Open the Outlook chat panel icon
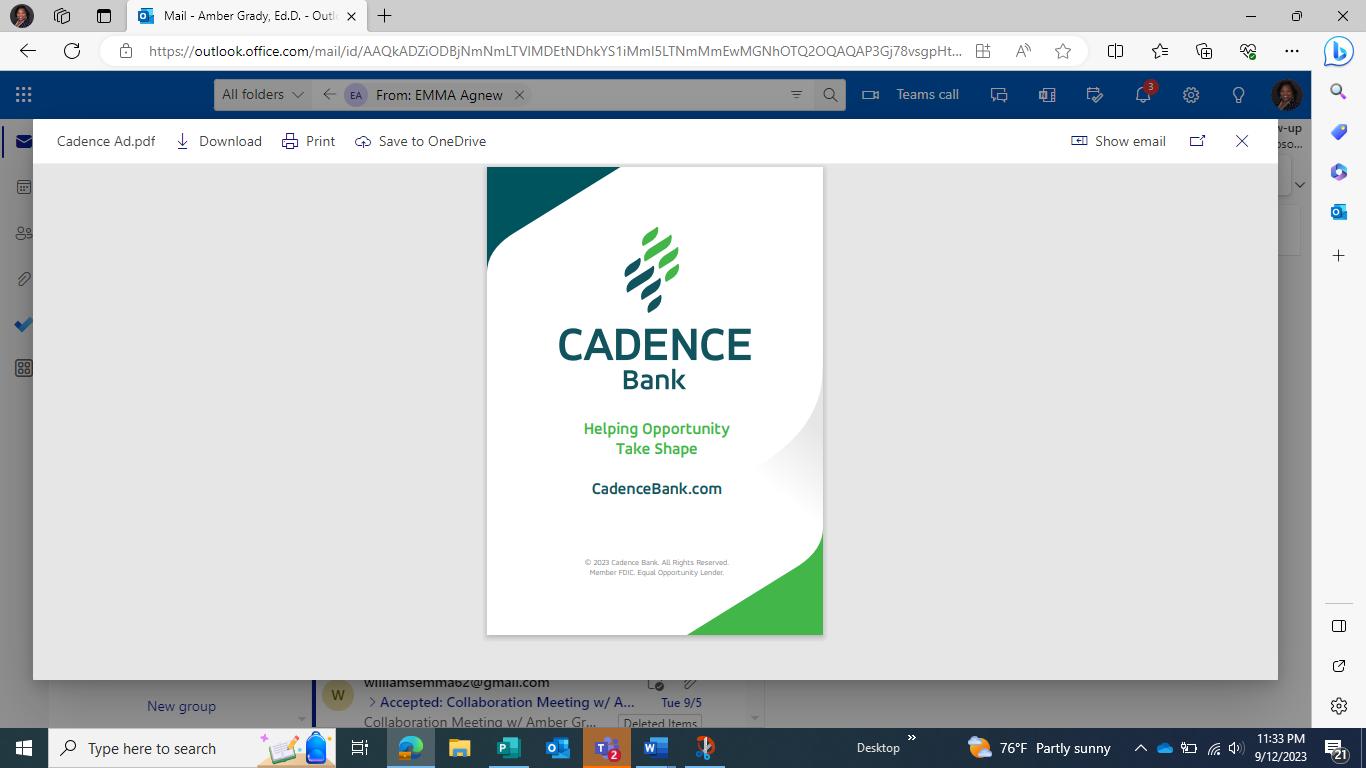Screen dimensions: 1366x768 [998, 95]
